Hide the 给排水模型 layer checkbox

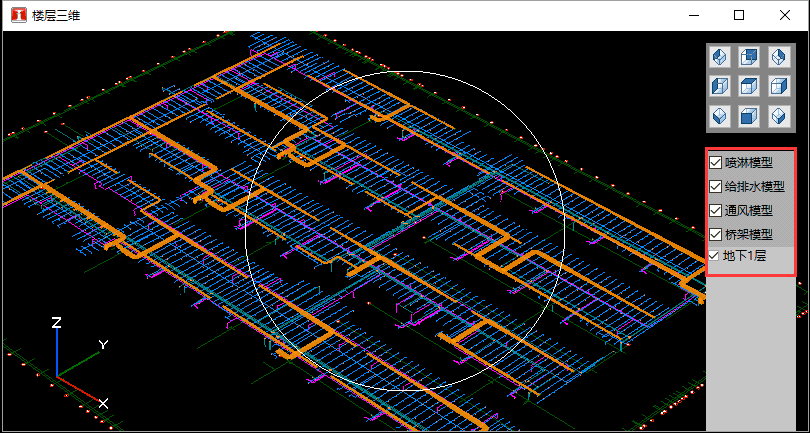716,186
